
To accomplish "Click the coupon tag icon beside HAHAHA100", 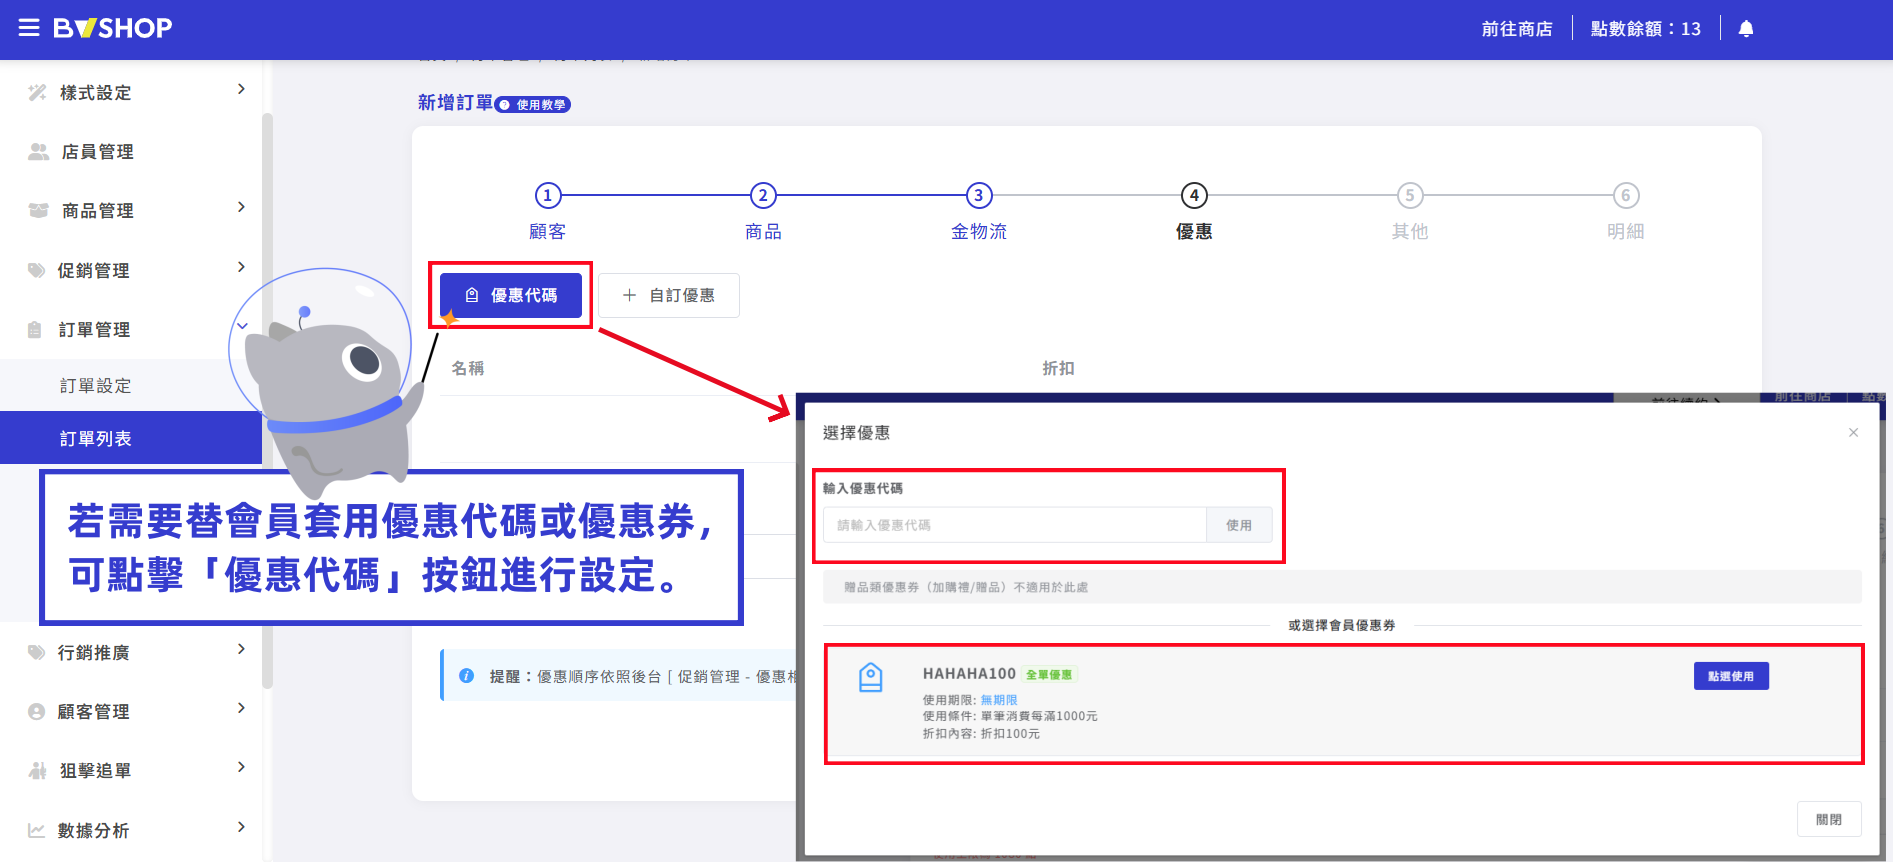I will (x=871, y=678).
